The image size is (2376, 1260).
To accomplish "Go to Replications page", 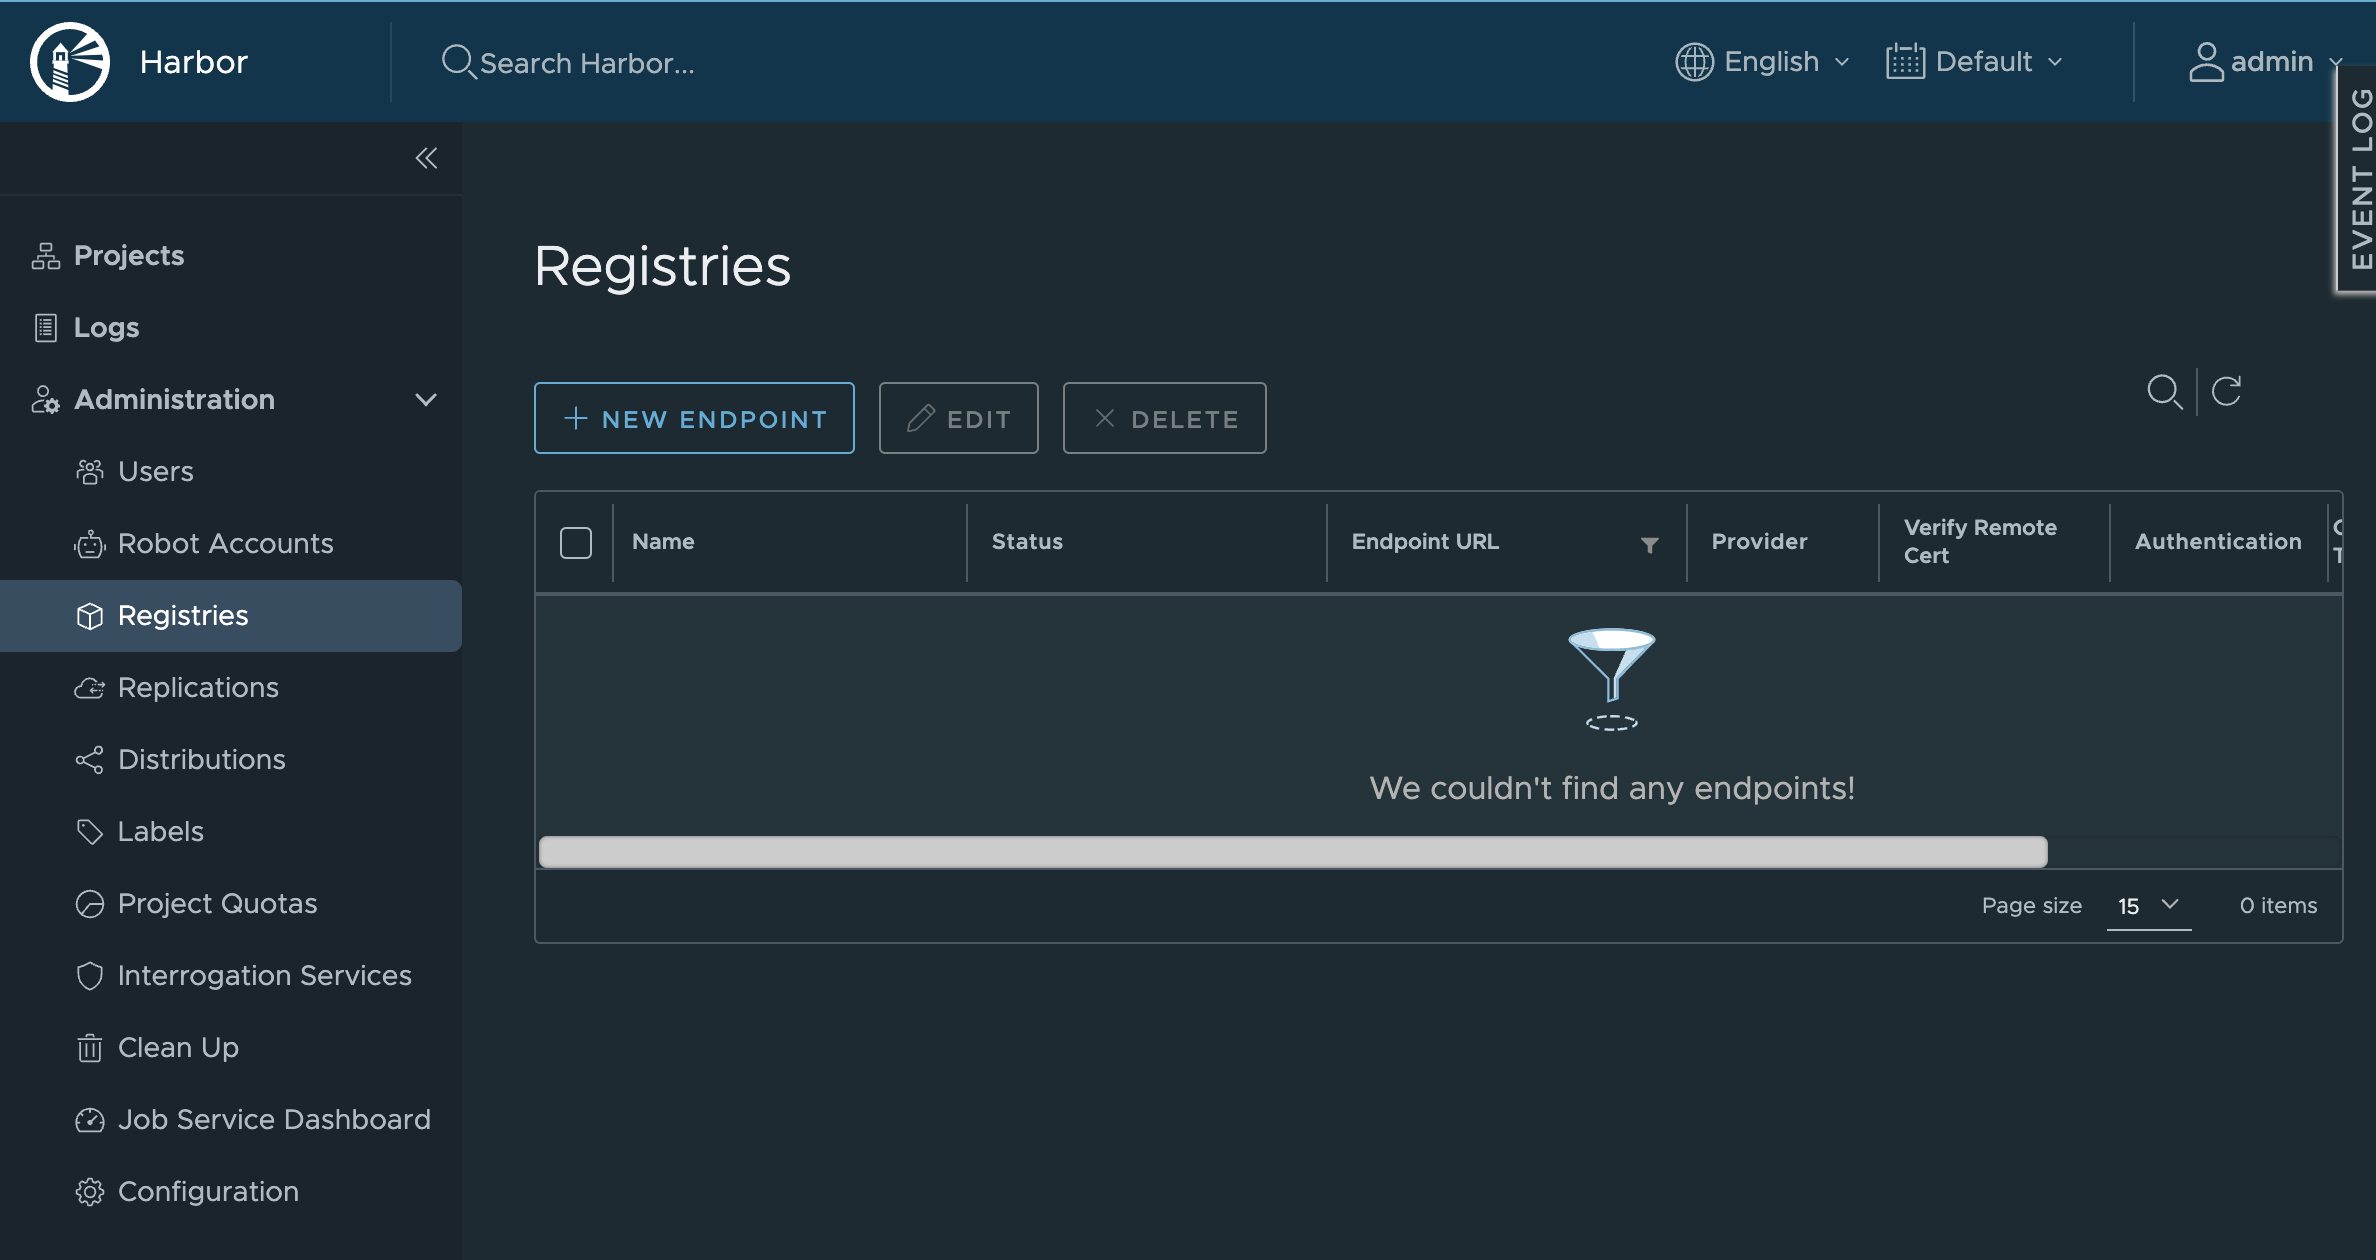I will click(198, 688).
